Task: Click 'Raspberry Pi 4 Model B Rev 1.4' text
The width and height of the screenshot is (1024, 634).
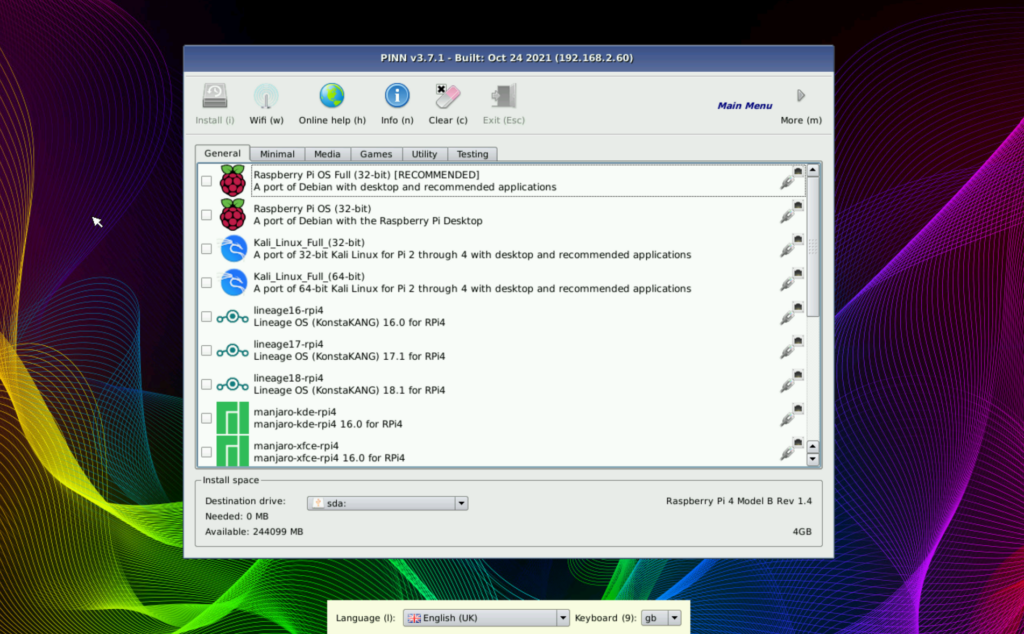Action: [x=739, y=501]
